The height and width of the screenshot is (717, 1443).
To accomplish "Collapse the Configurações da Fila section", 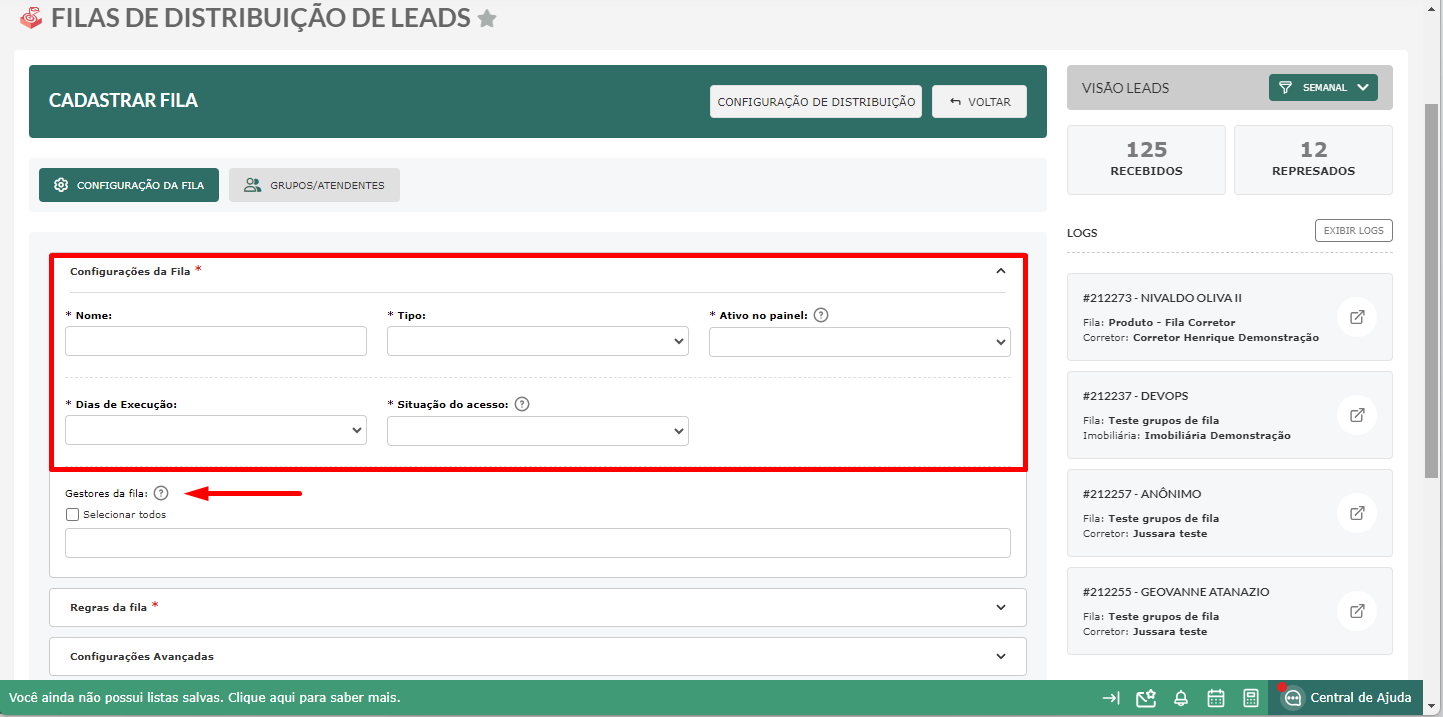I will tap(1000, 270).
